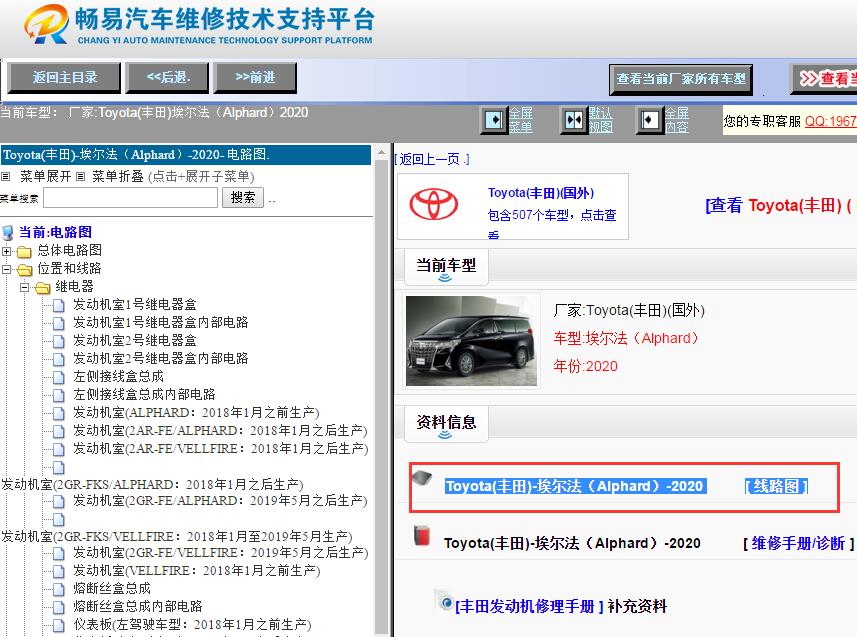
Task: Open 发动机室1号继电器盒 document
Action: (134, 304)
